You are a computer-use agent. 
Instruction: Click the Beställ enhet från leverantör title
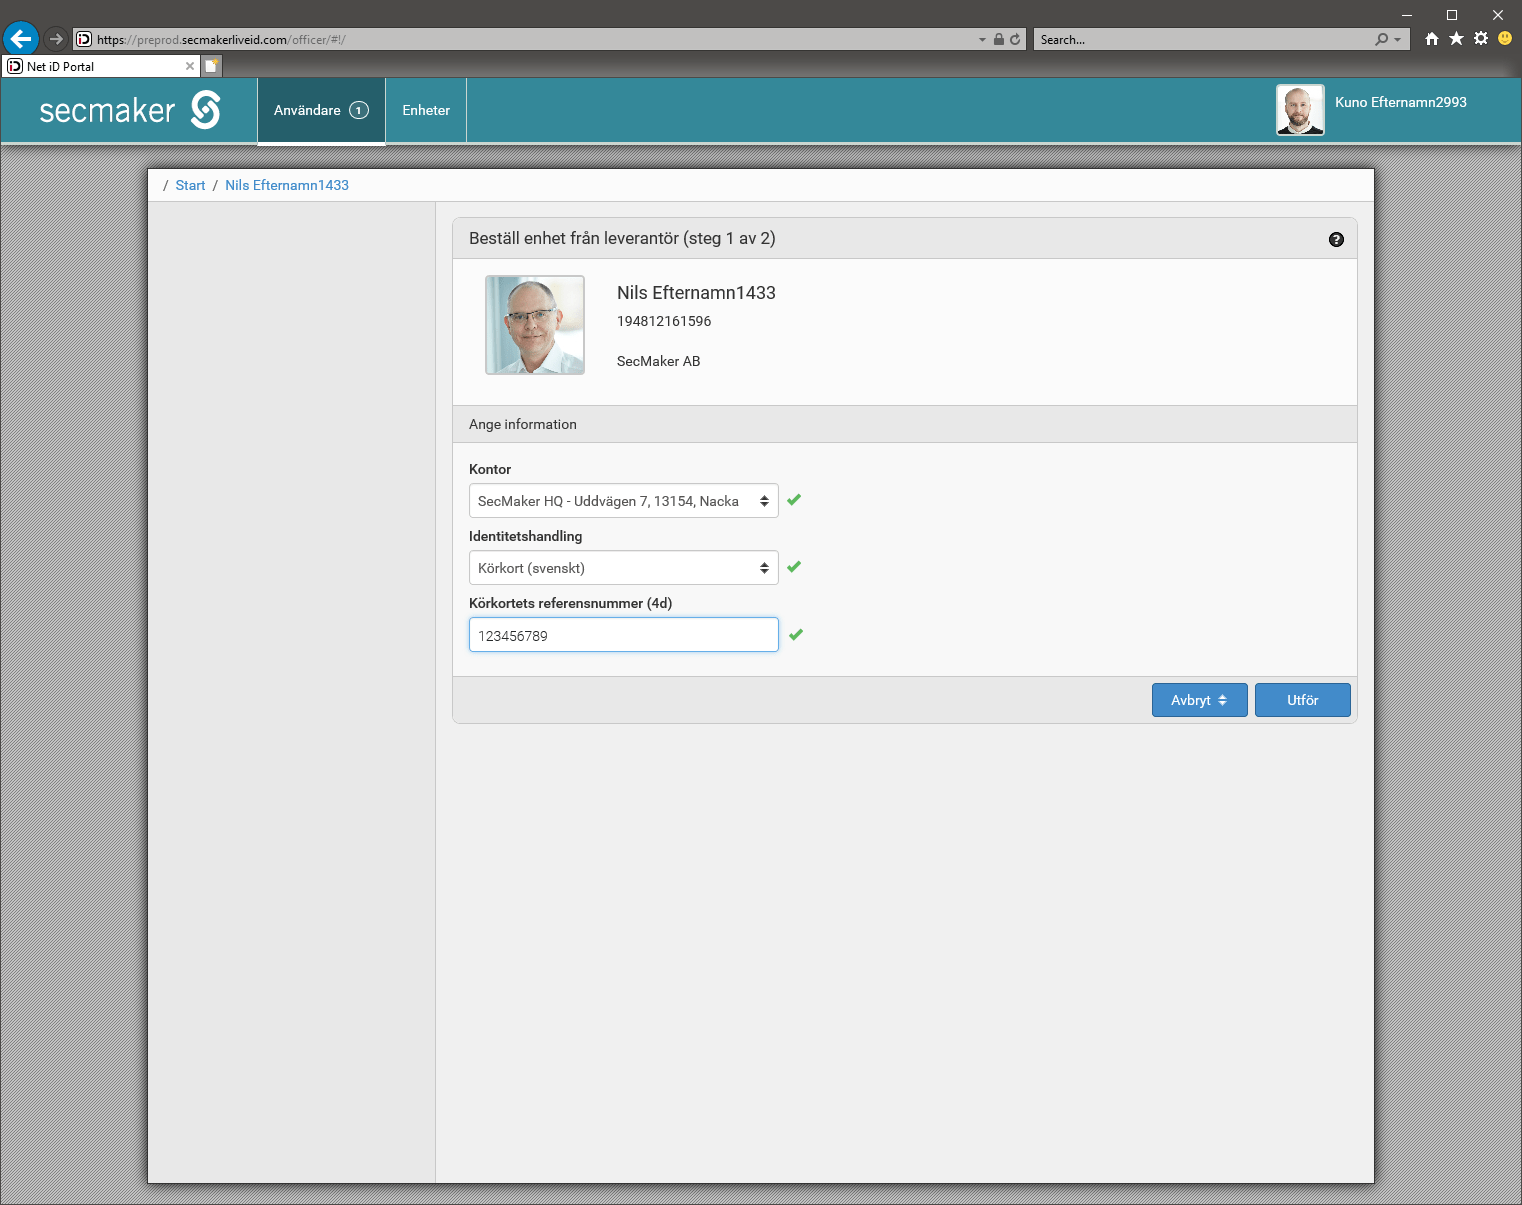(622, 238)
